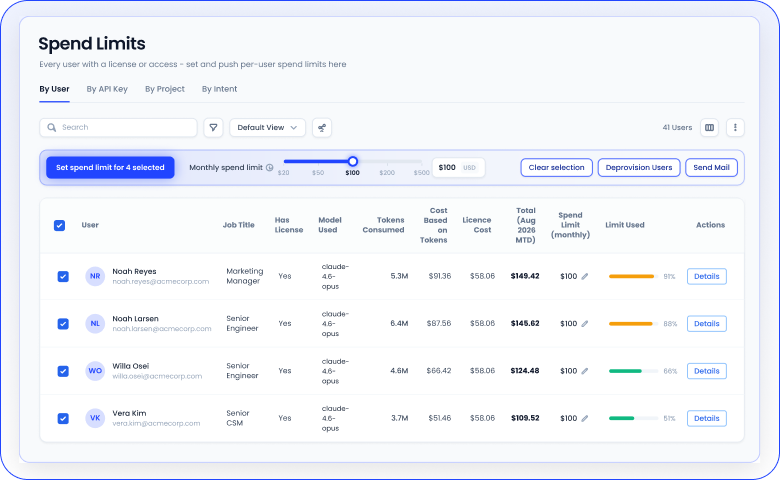This screenshot has height=480, width=780.
Task: Uncheck the Willa Osei row checkbox
Action: [63, 371]
